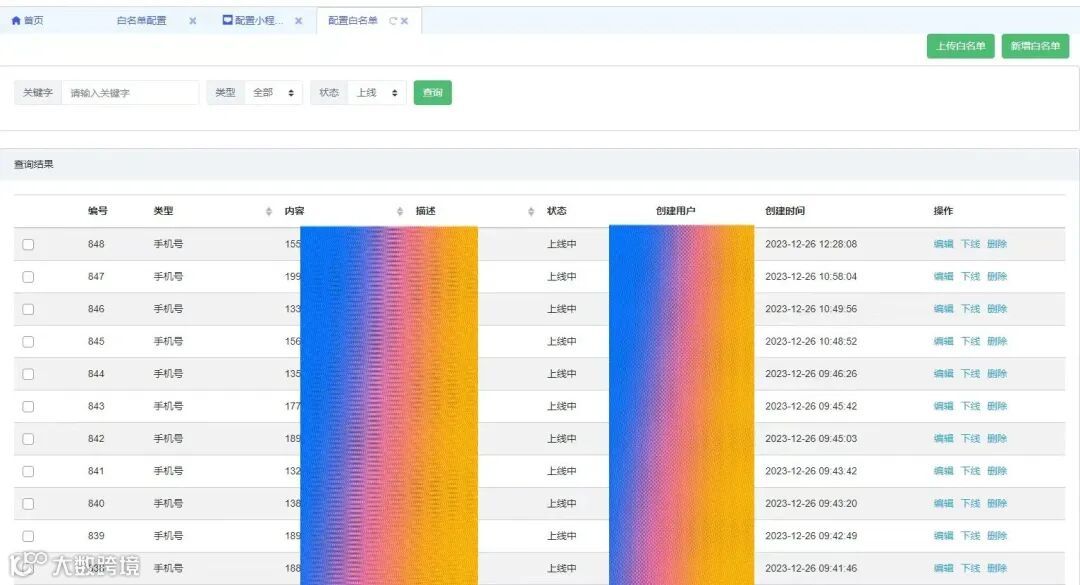Image resolution: width=1080 pixels, height=585 pixels.
Task: Take row 842 offline via 下线
Action: 970,438
